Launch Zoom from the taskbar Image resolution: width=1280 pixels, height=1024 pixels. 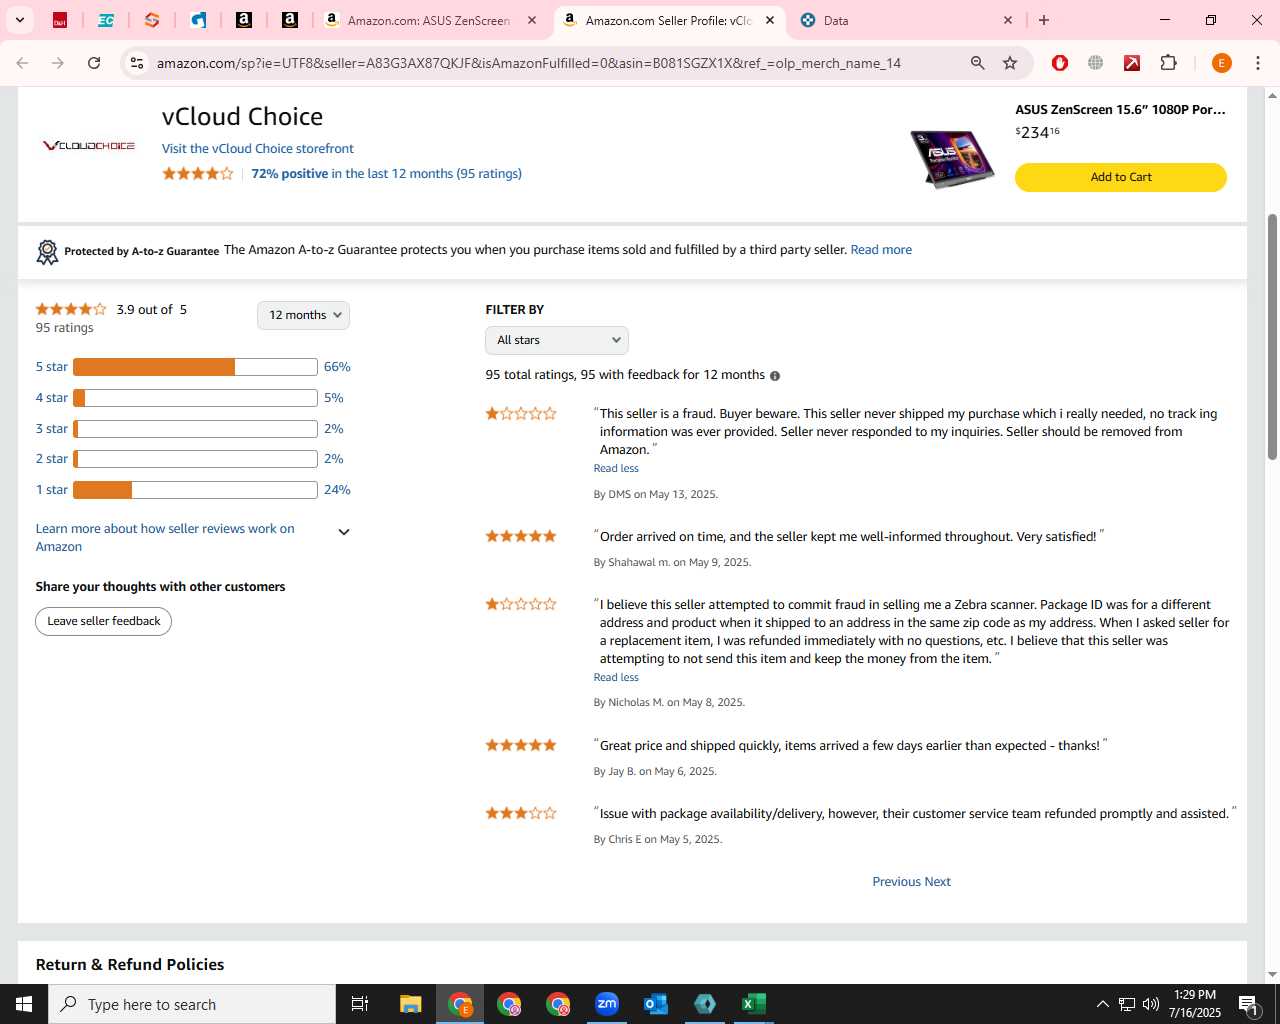pos(607,1004)
